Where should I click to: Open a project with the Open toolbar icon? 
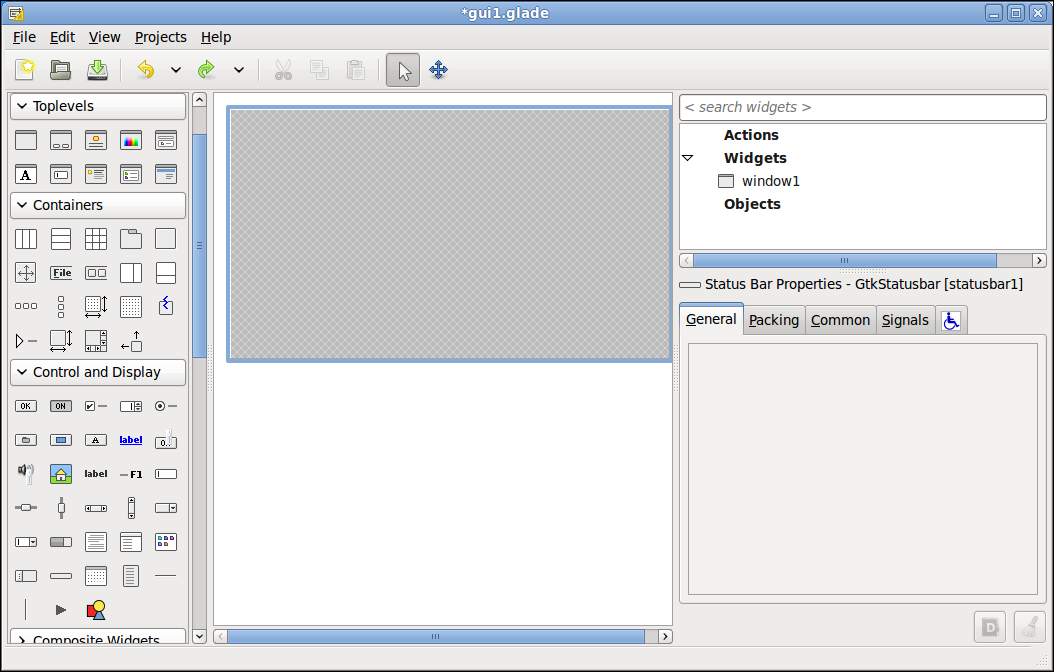pos(60,70)
